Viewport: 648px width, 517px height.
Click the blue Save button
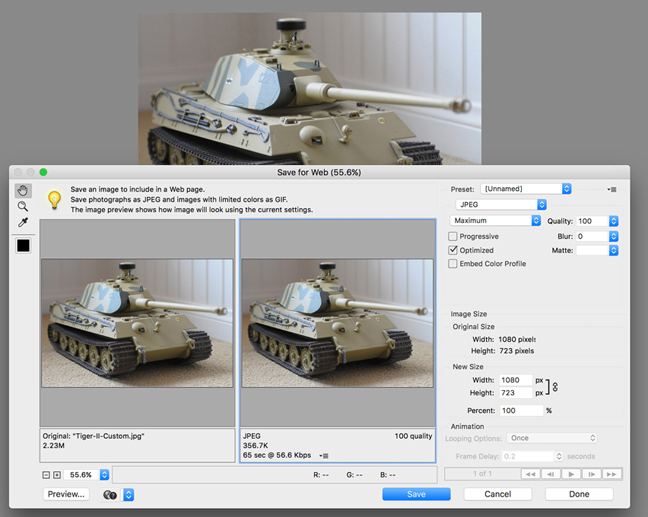point(416,494)
